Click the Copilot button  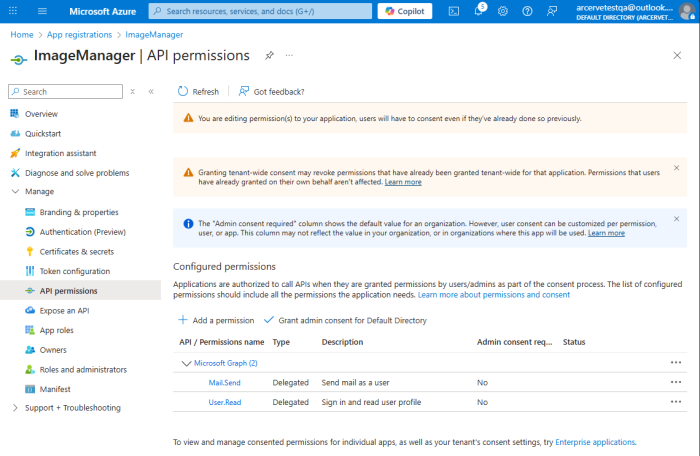click(404, 11)
